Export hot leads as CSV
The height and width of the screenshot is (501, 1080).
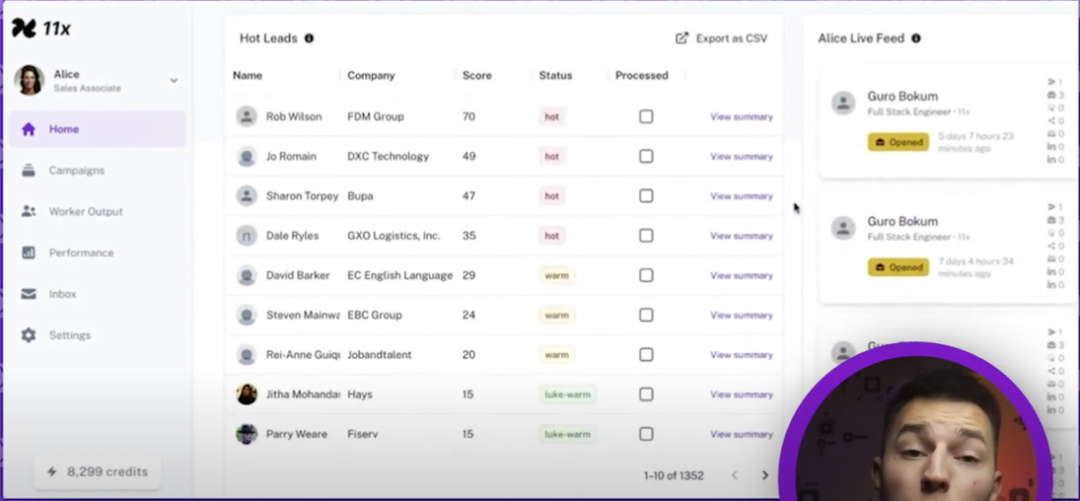coord(721,39)
